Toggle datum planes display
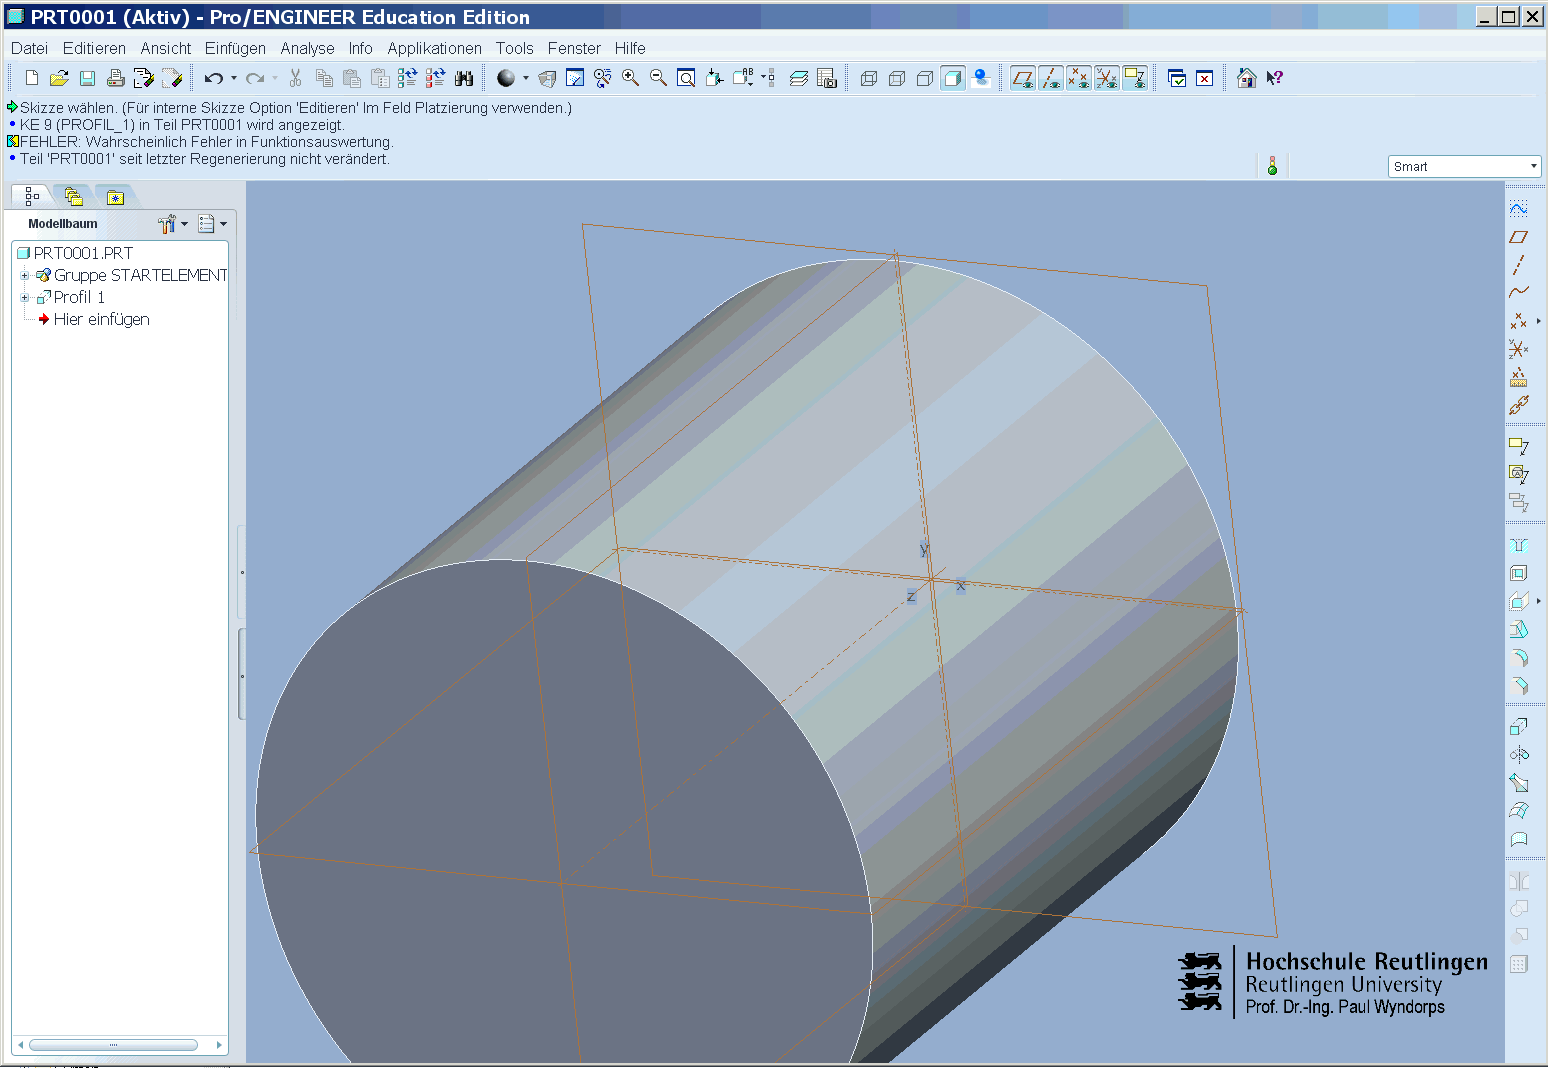 [1023, 78]
